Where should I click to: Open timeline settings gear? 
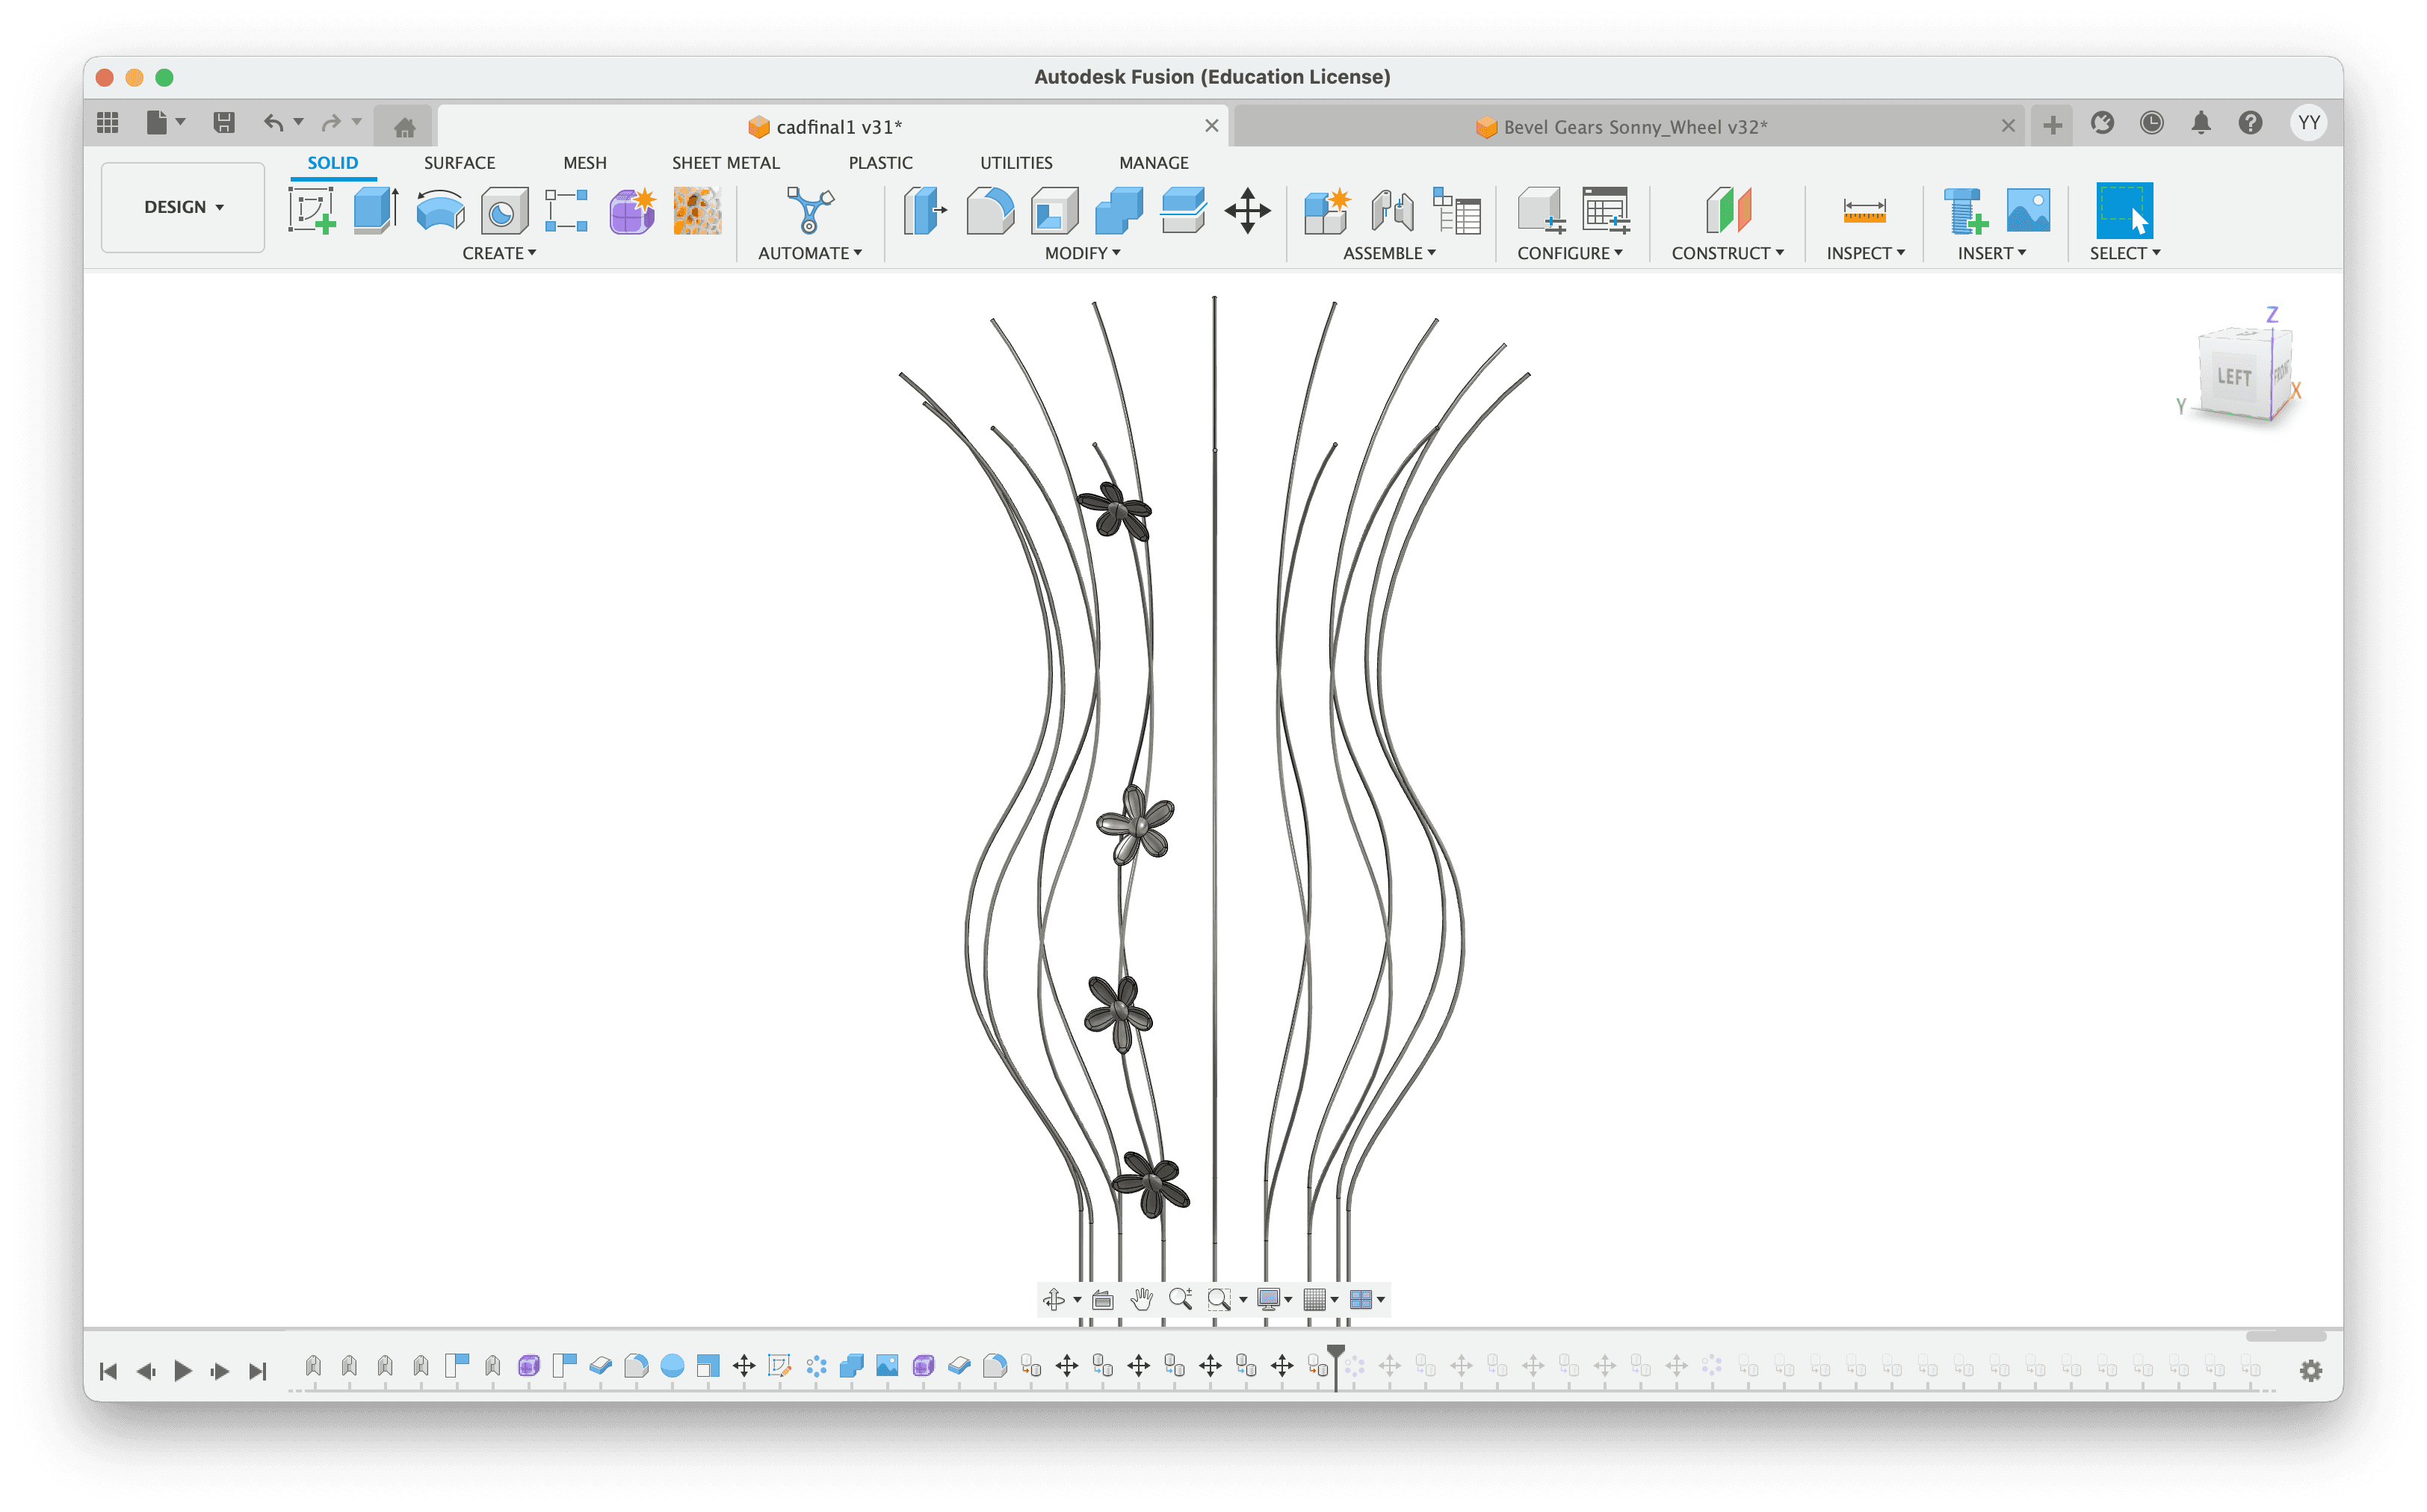(x=2310, y=1370)
